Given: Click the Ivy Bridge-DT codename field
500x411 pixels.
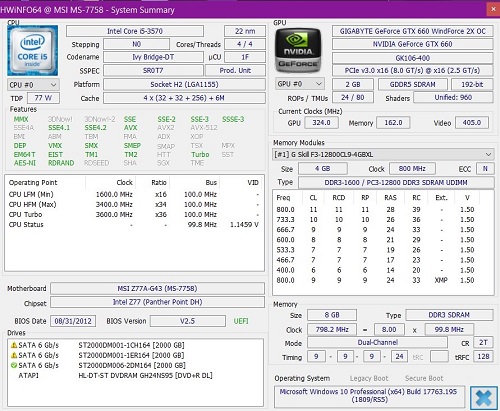Looking at the screenshot, I should click(153, 57).
